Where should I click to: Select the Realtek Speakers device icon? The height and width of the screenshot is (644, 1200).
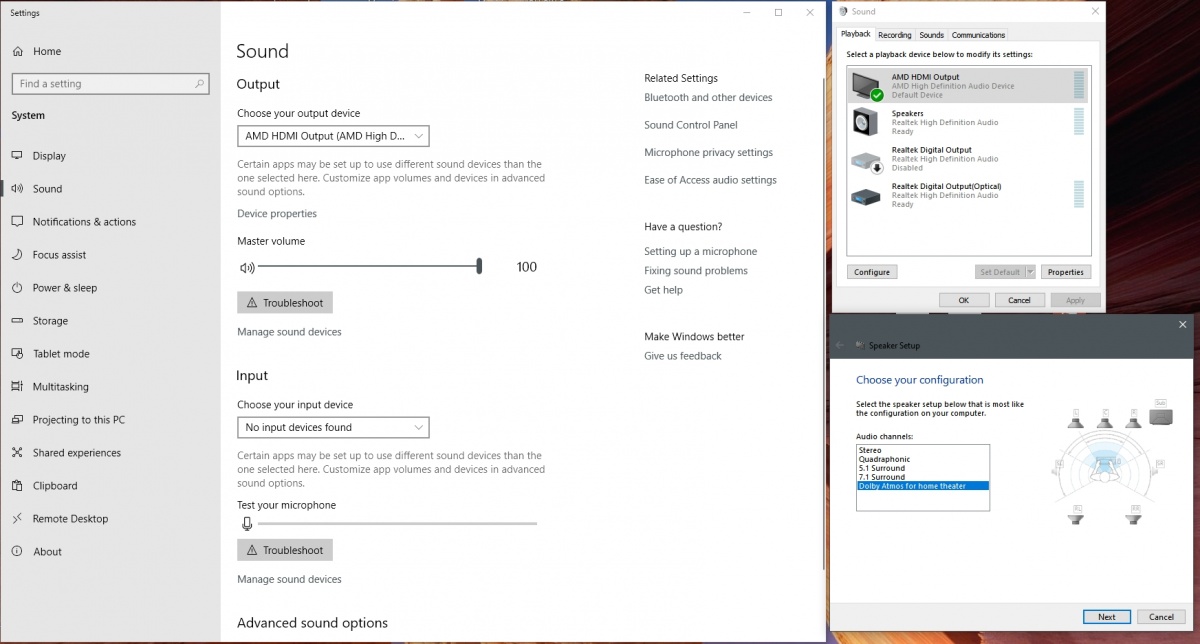point(864,123)
